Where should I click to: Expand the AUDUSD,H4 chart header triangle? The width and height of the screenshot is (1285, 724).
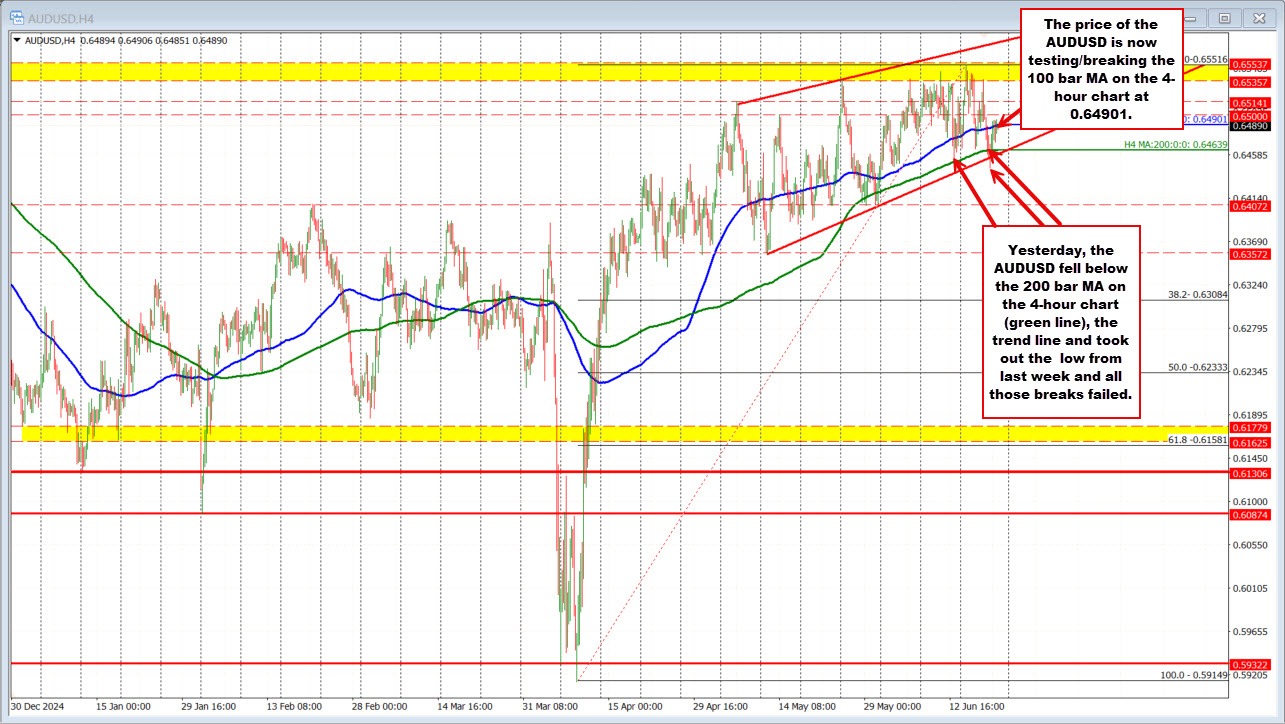15,40
